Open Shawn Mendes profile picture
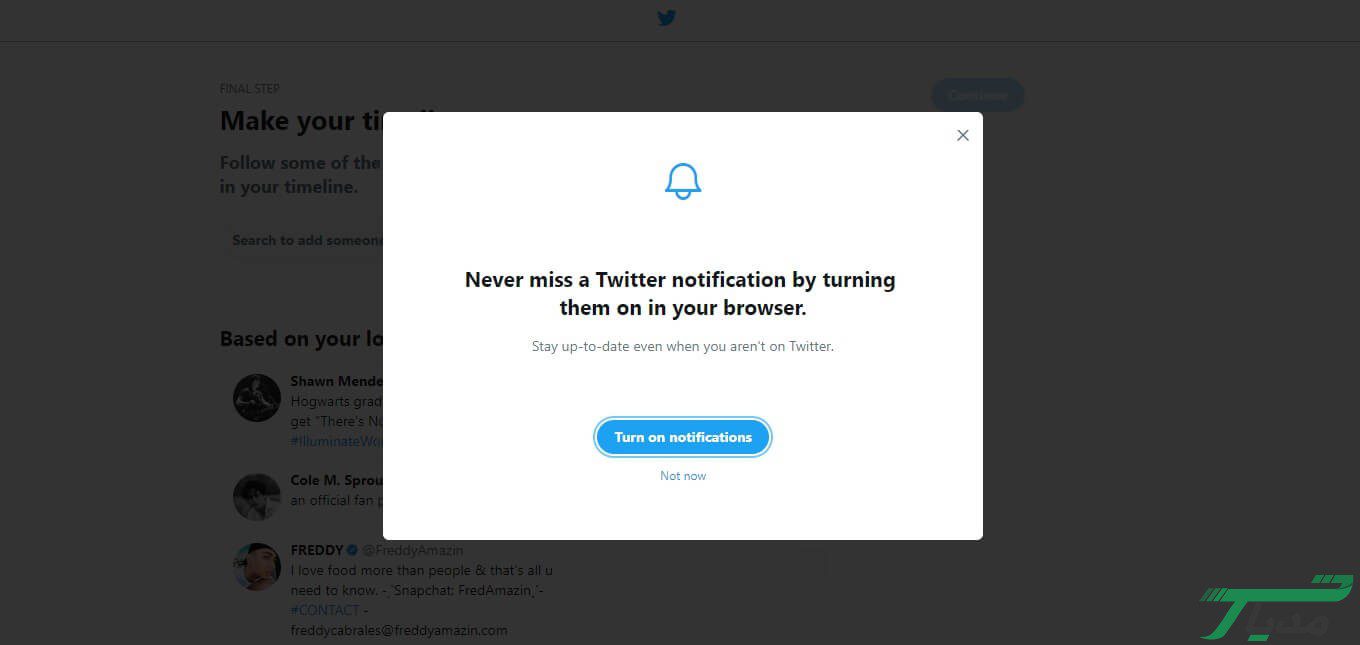Image resolution: width=1360 pixels, height=645 pixels. pyautogui.click(x=257, y=398)
